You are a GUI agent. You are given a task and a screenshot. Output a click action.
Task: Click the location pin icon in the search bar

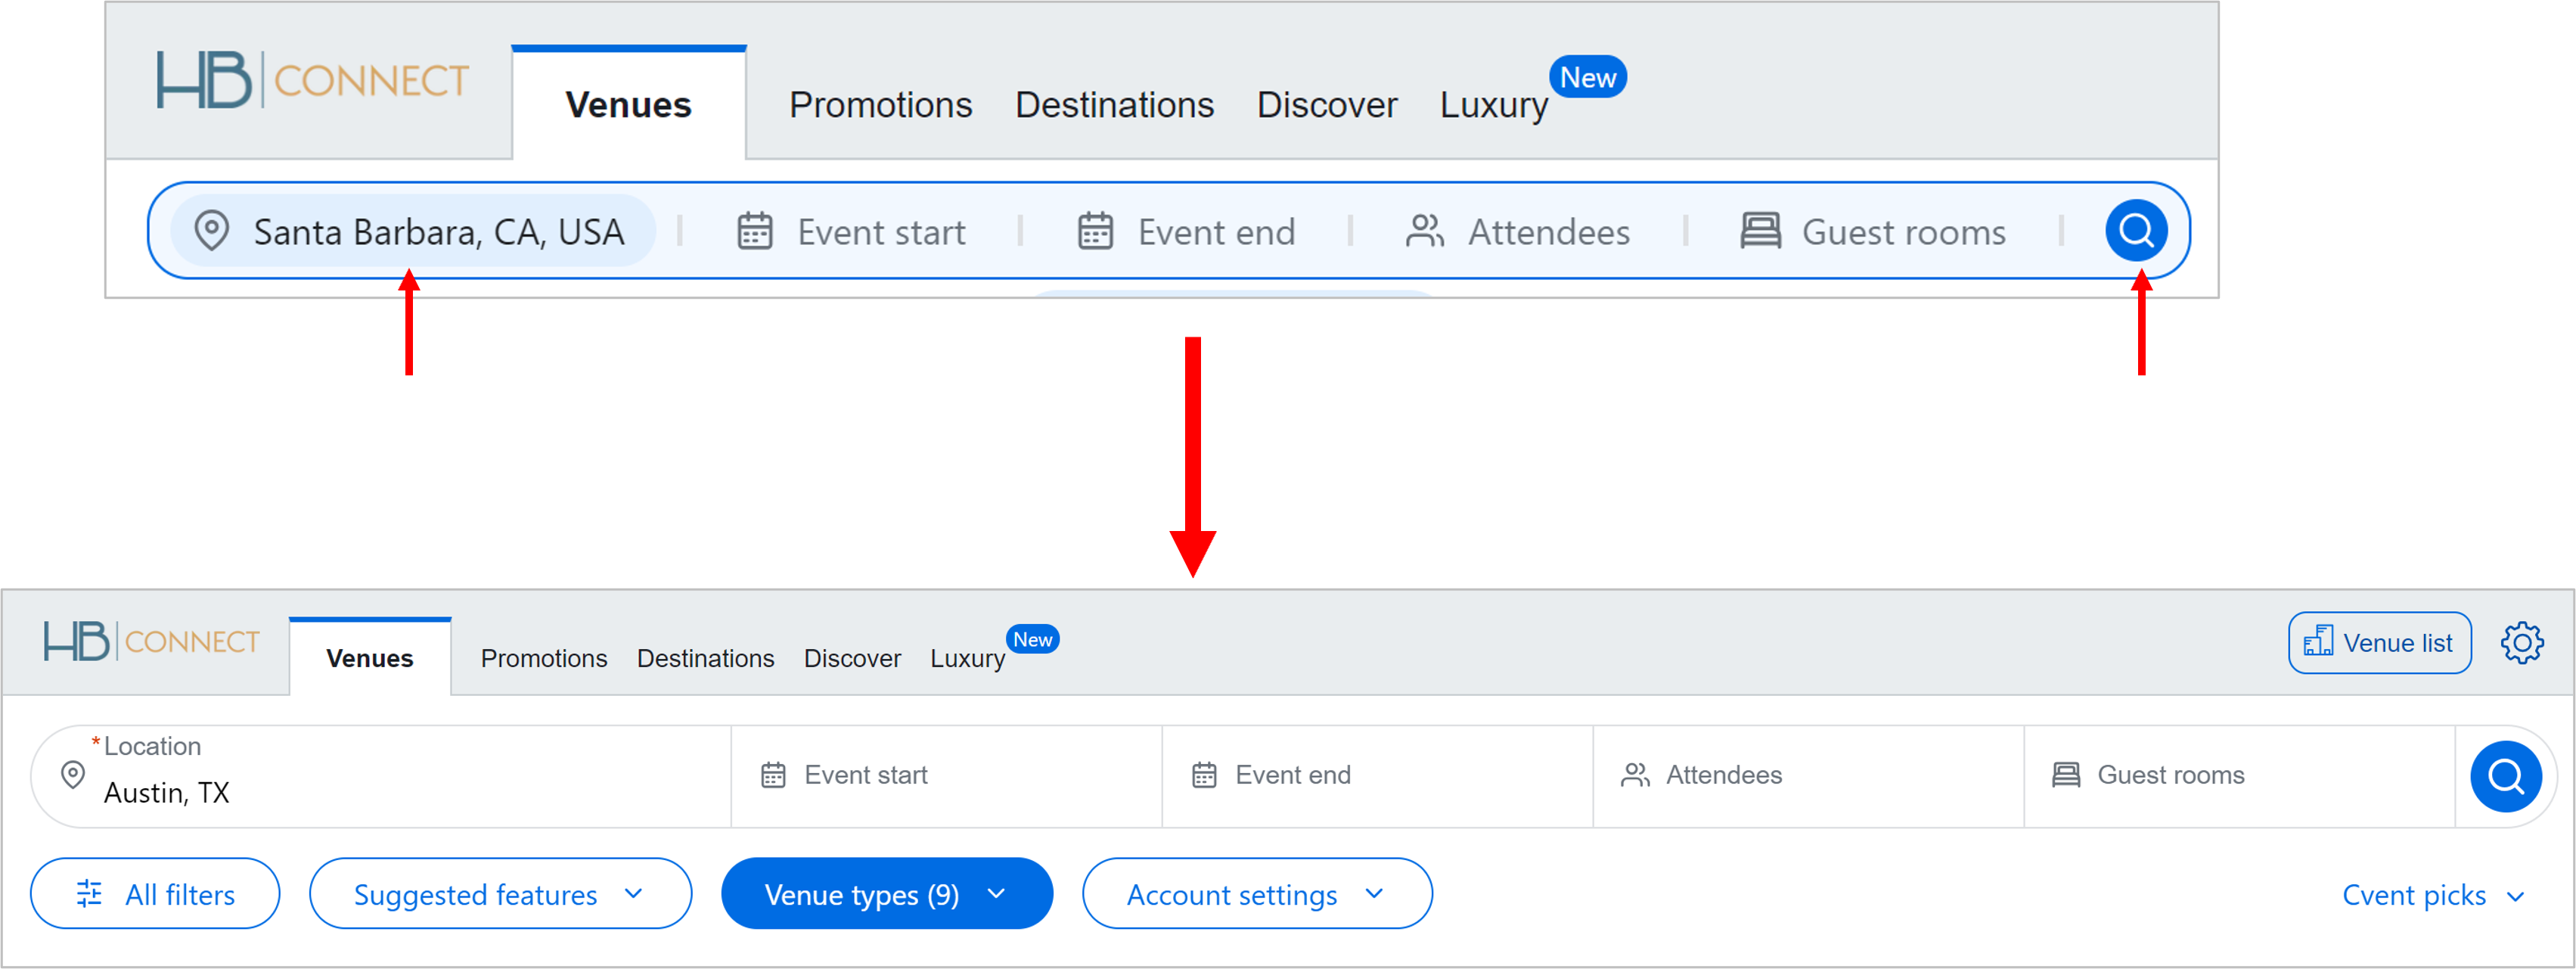pyautogui.click(x=211, y=231)
